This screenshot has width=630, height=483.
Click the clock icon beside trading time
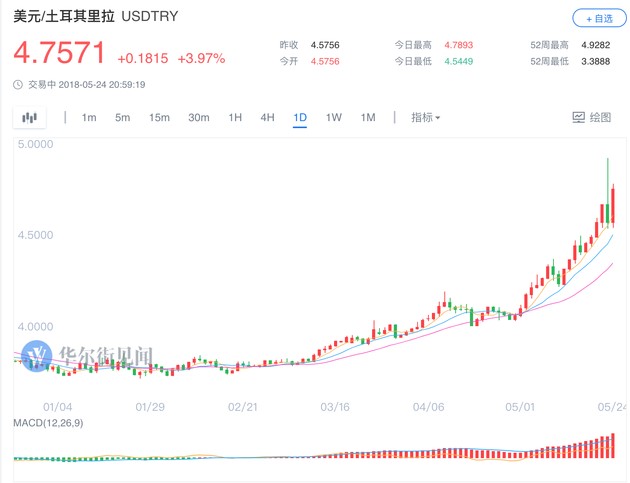(x=17, y=84)
